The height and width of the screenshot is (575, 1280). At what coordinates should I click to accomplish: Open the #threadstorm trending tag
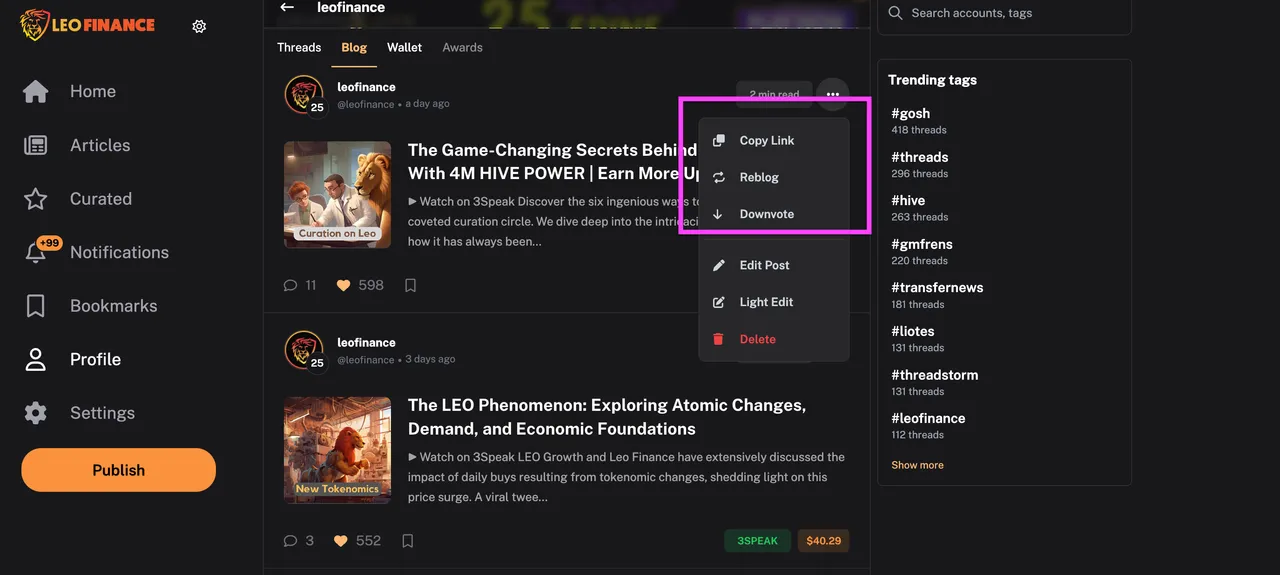tap(935, 375)
